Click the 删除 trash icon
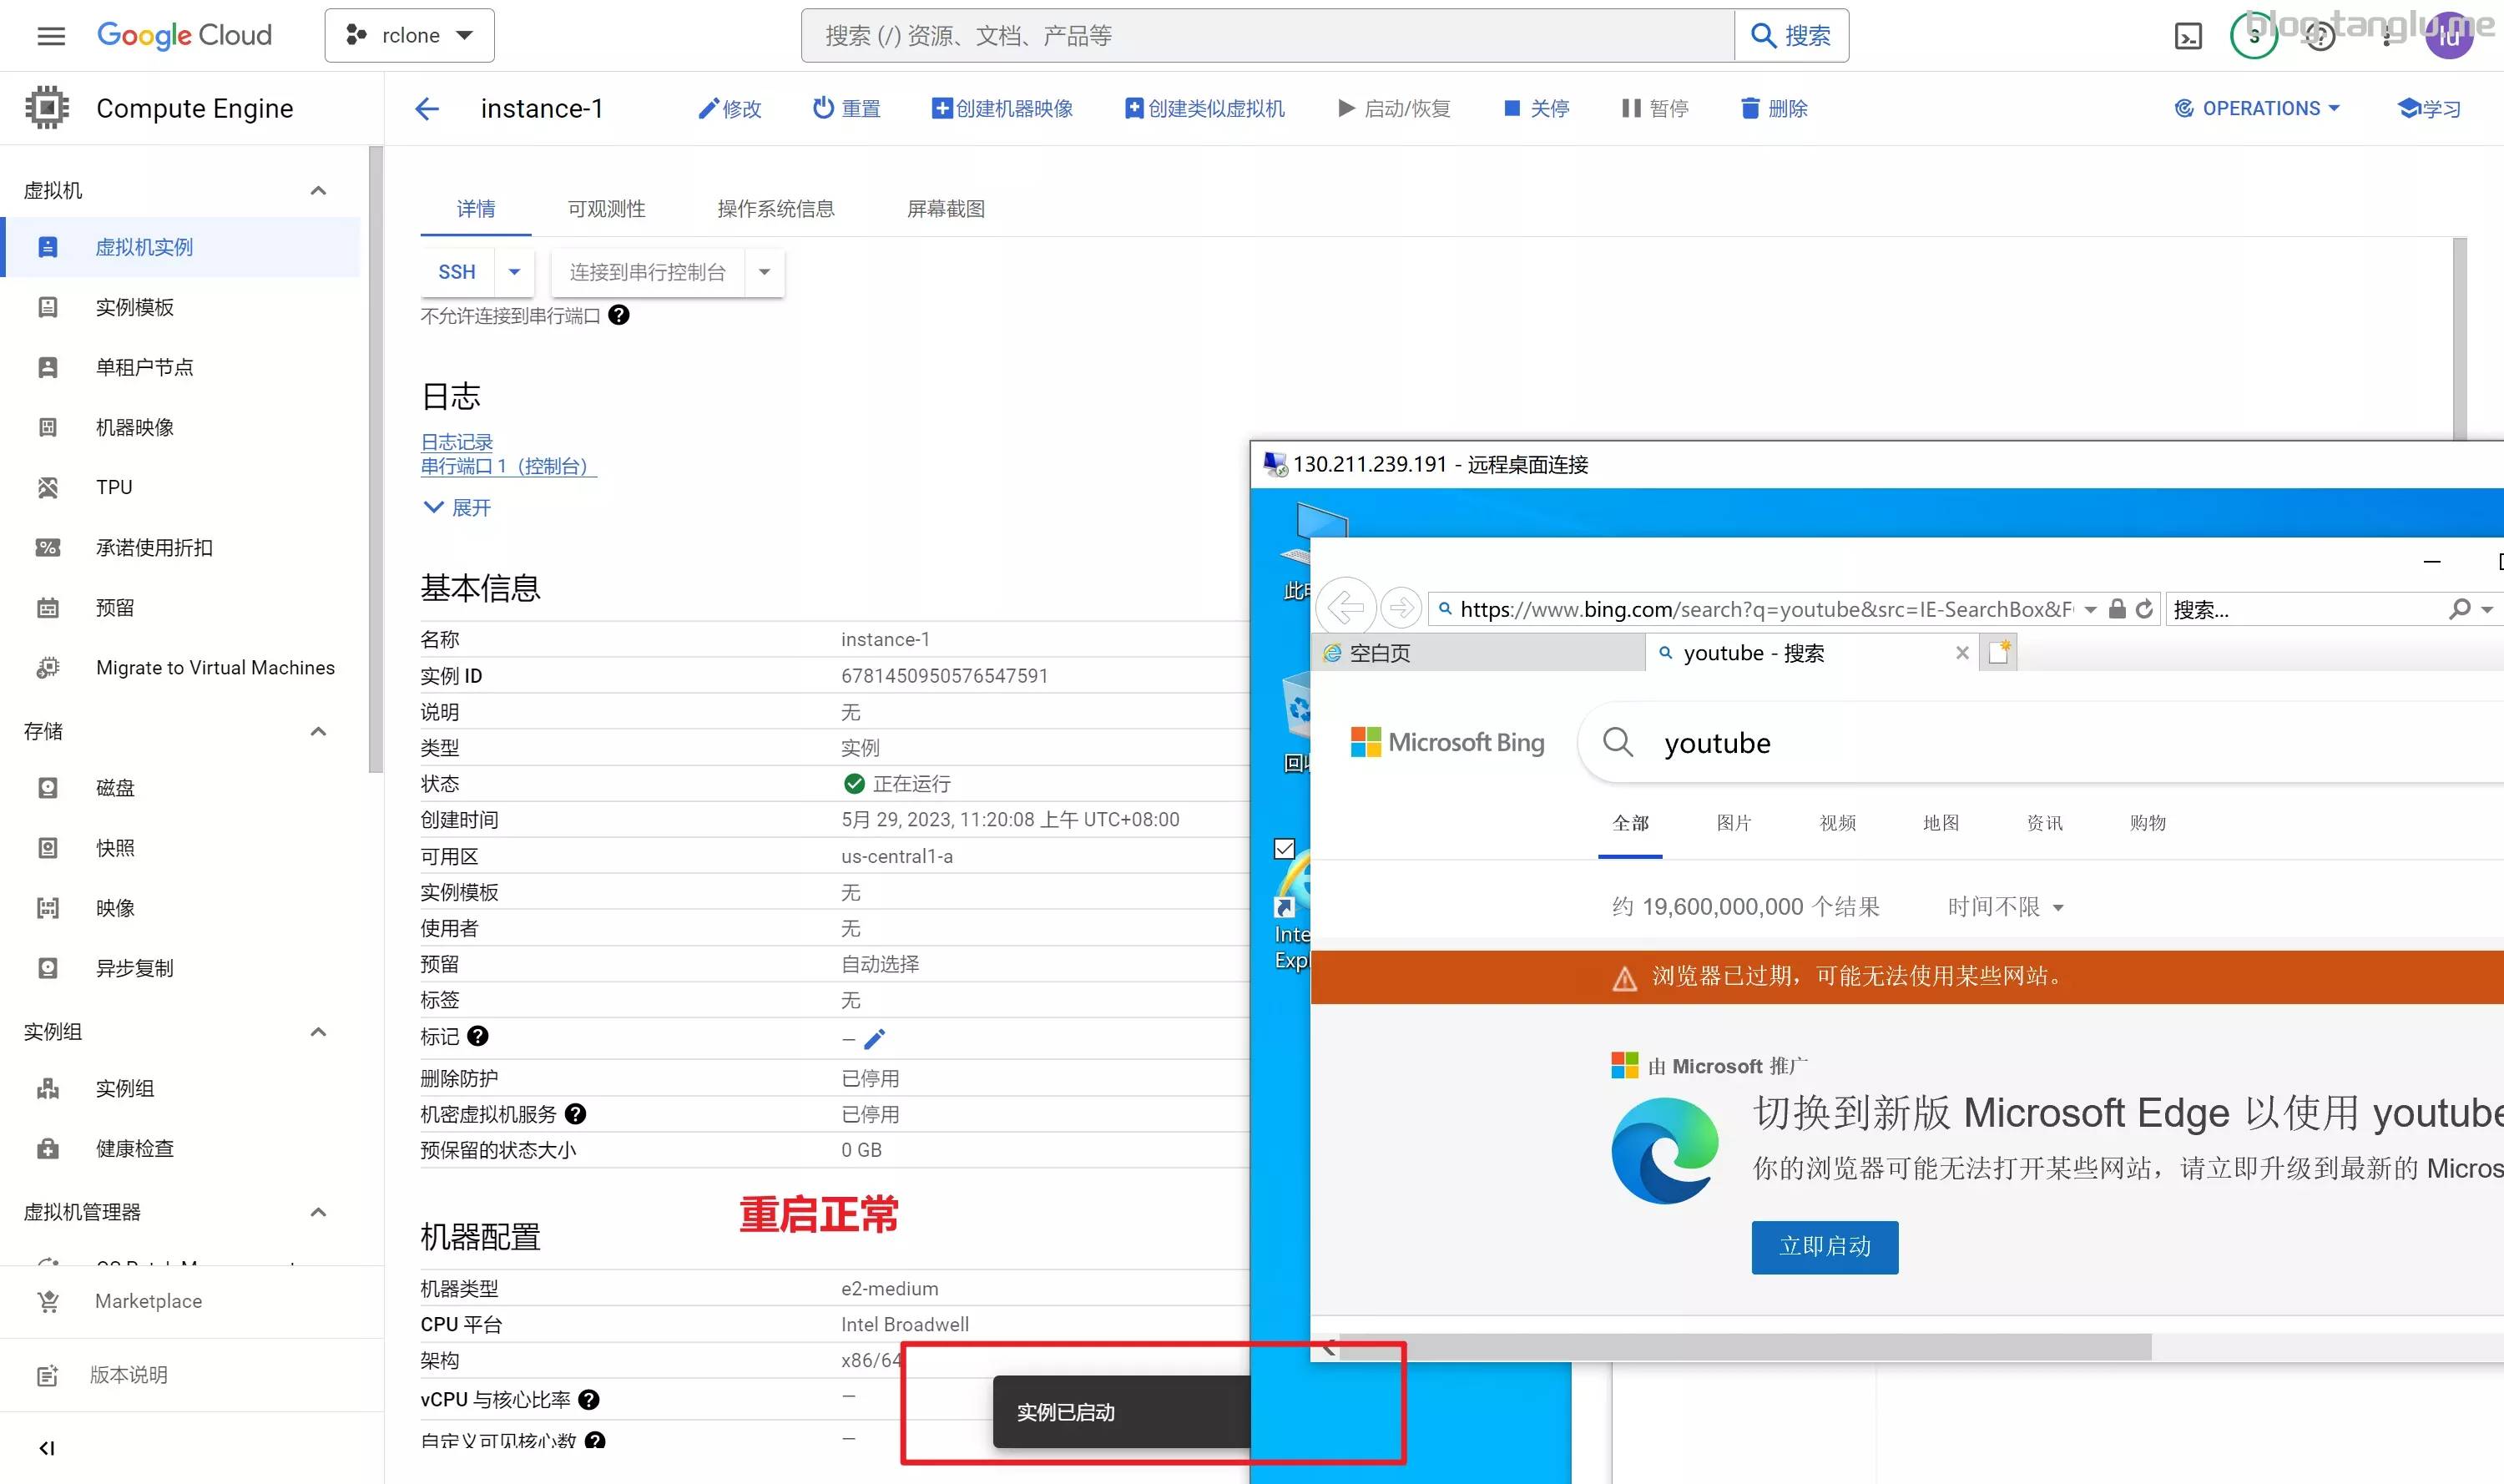 1749,108
